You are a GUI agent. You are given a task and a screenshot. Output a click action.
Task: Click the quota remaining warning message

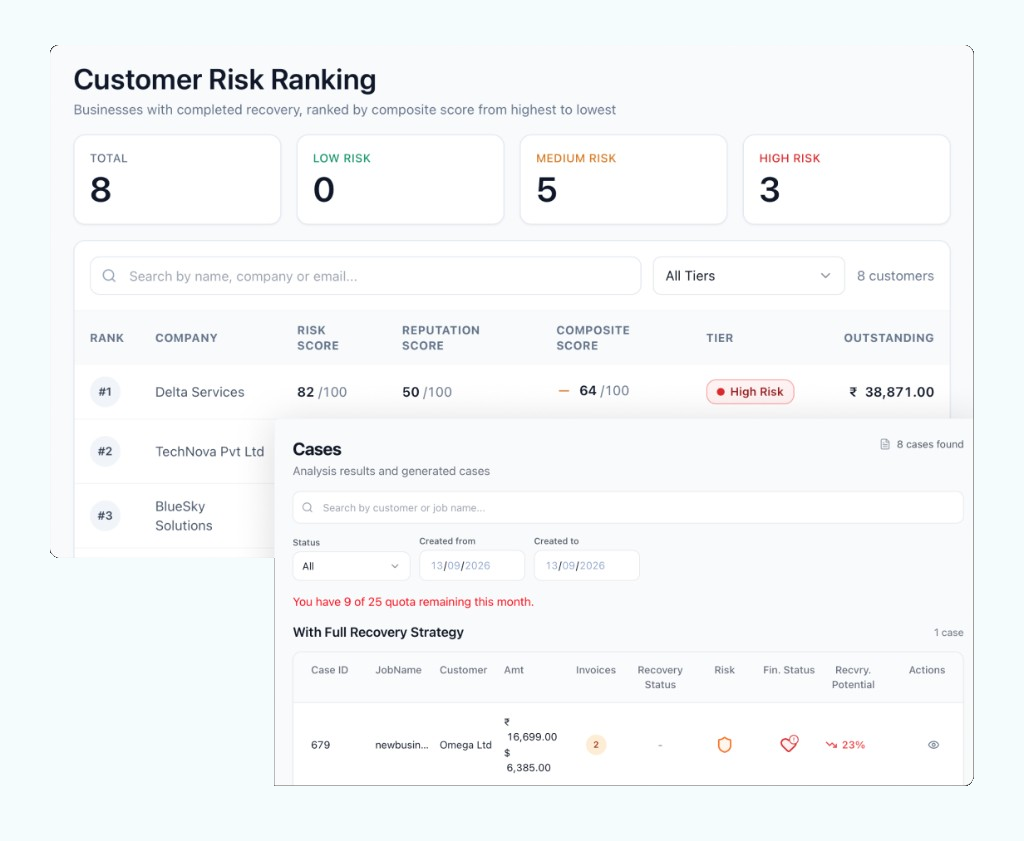413,601
